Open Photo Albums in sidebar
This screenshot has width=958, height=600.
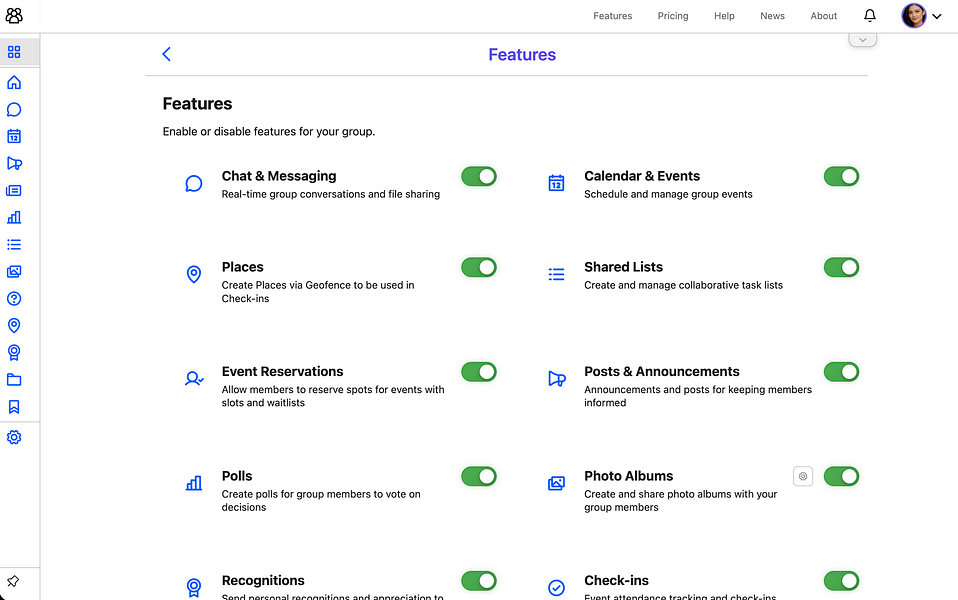(x=14, y=271)
